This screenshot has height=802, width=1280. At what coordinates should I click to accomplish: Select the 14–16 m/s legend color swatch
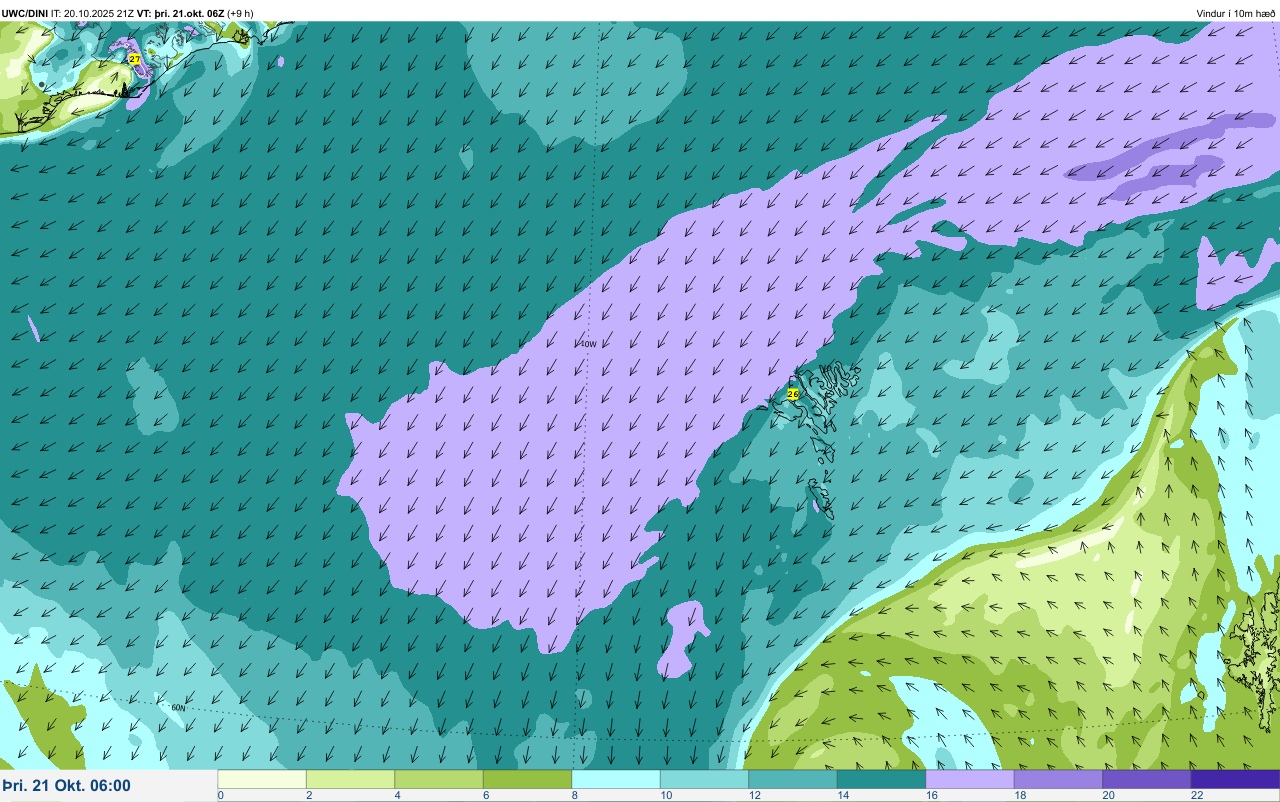click(x=881, y=779)
